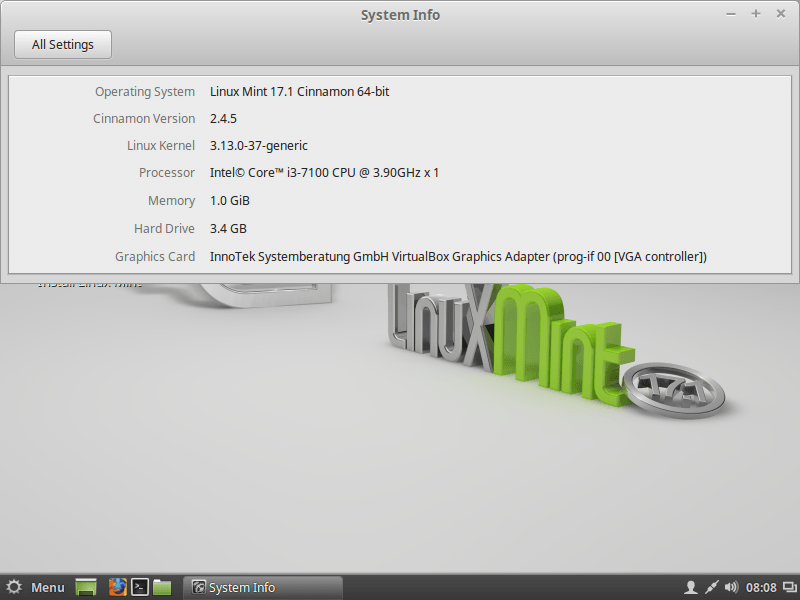
Task: Select kernel value 3.13.0-37-generic
Action: pos(259,146)
